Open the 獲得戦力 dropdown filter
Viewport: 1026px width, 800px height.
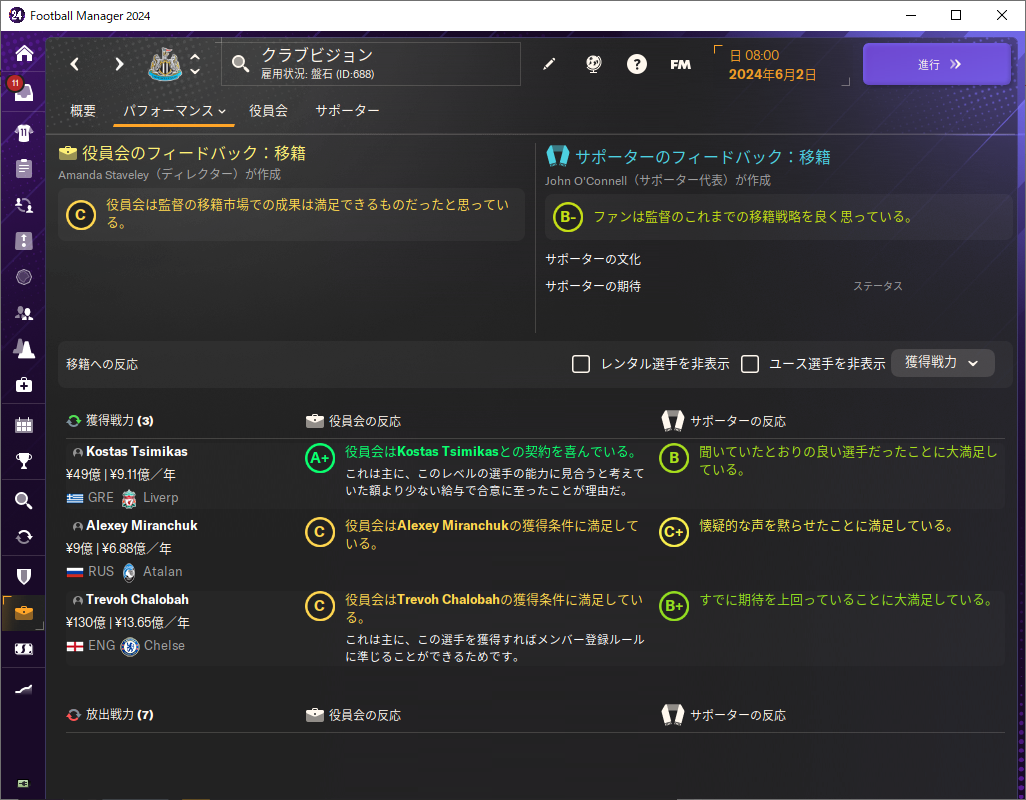(x=942, y=362)
